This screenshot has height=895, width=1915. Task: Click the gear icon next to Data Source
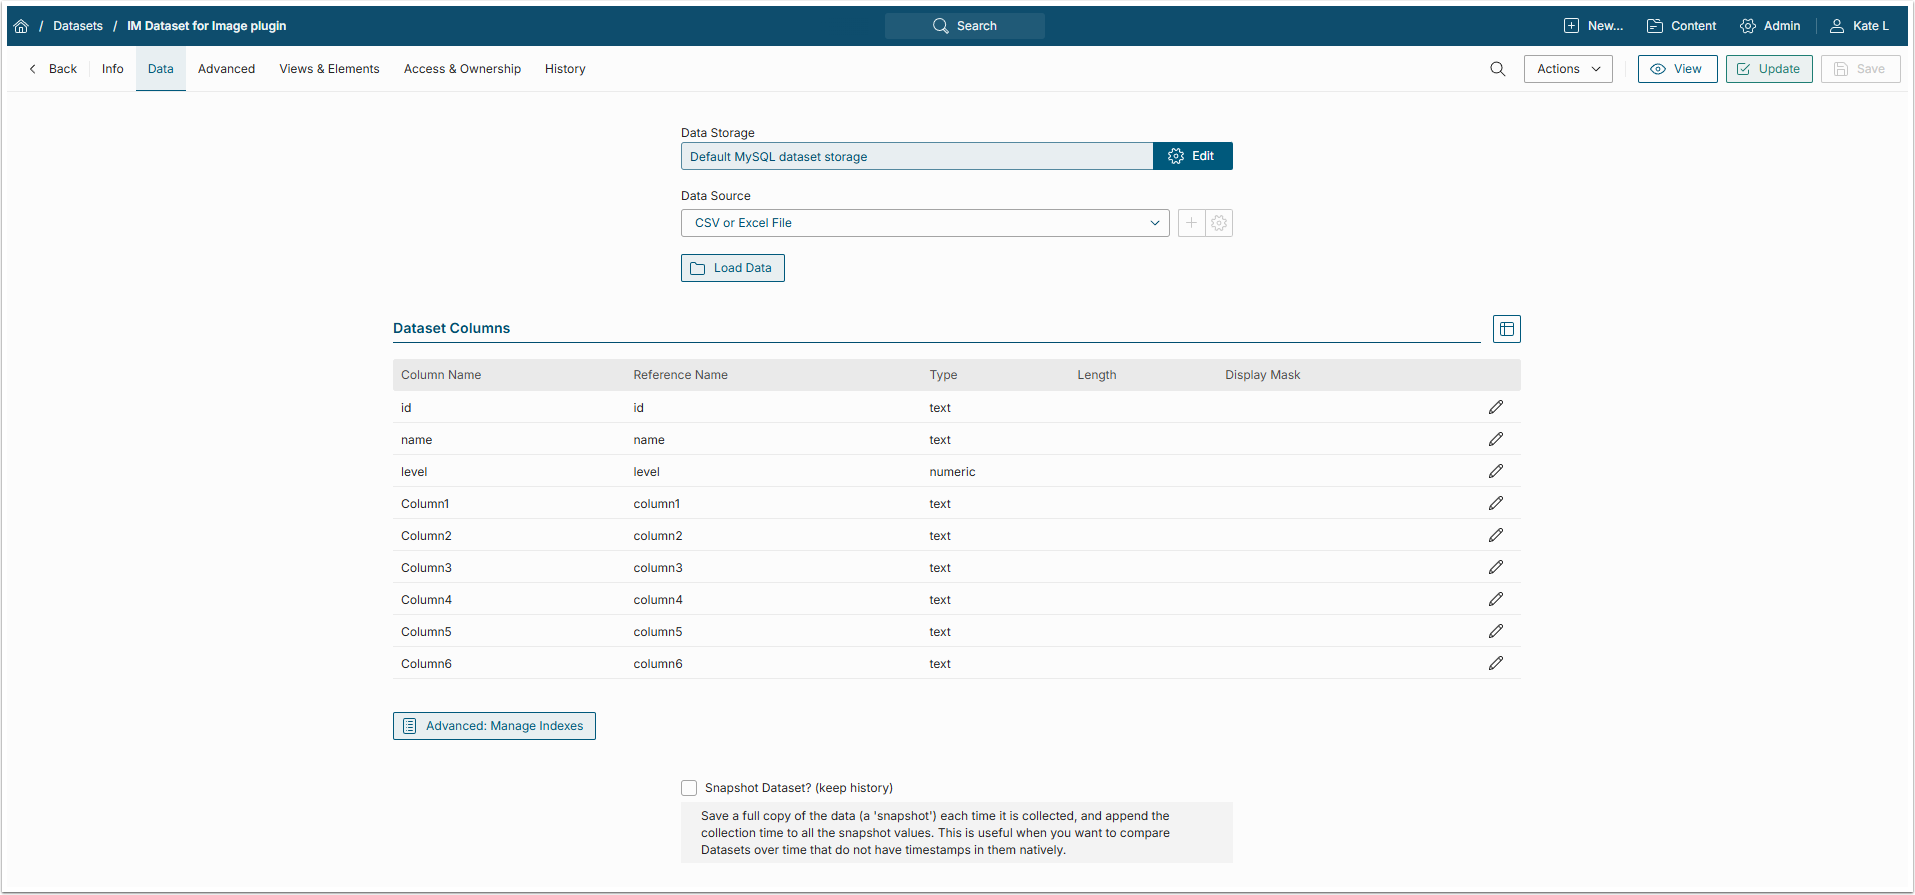coord(1219,223)
